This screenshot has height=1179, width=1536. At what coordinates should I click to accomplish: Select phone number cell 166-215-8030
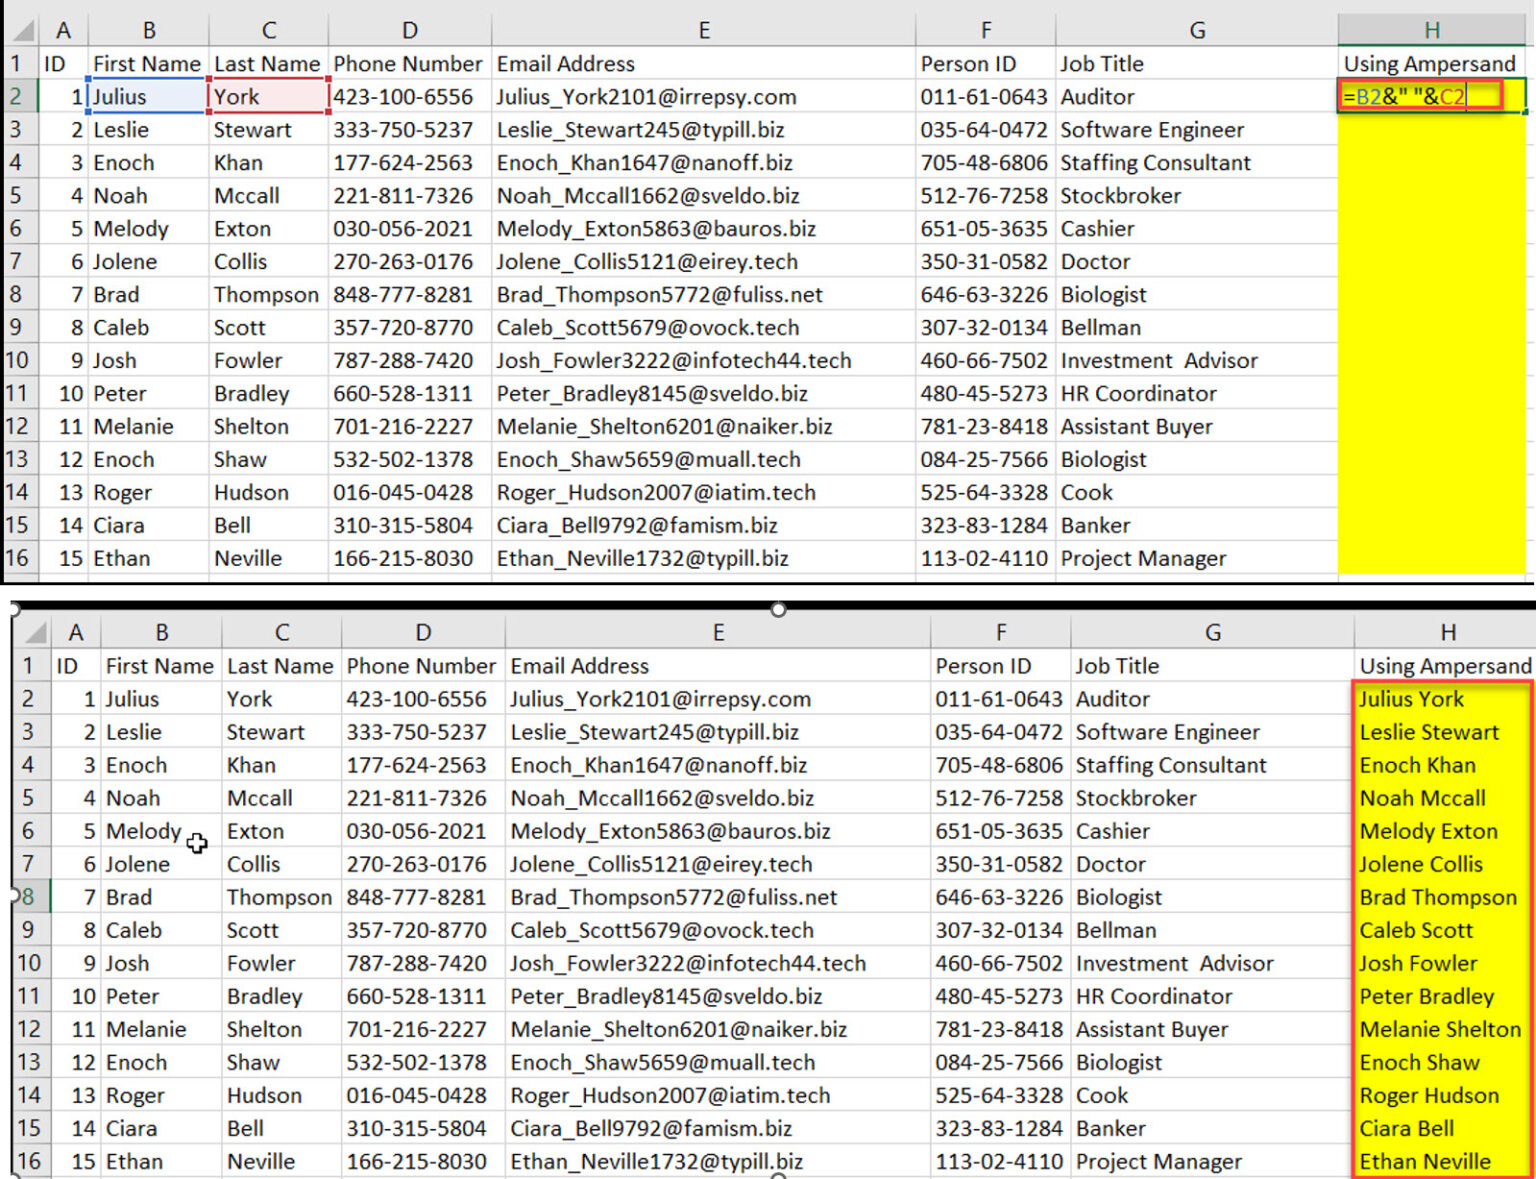click(x=420, y=1161)
